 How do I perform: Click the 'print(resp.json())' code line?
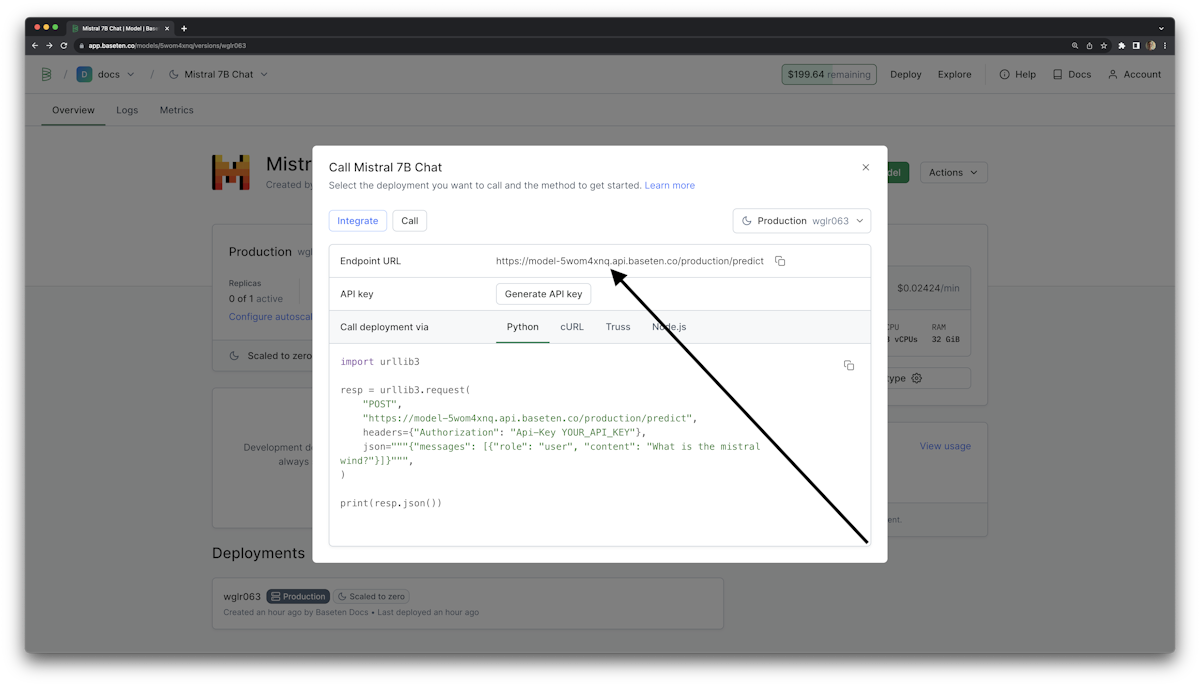391,503
